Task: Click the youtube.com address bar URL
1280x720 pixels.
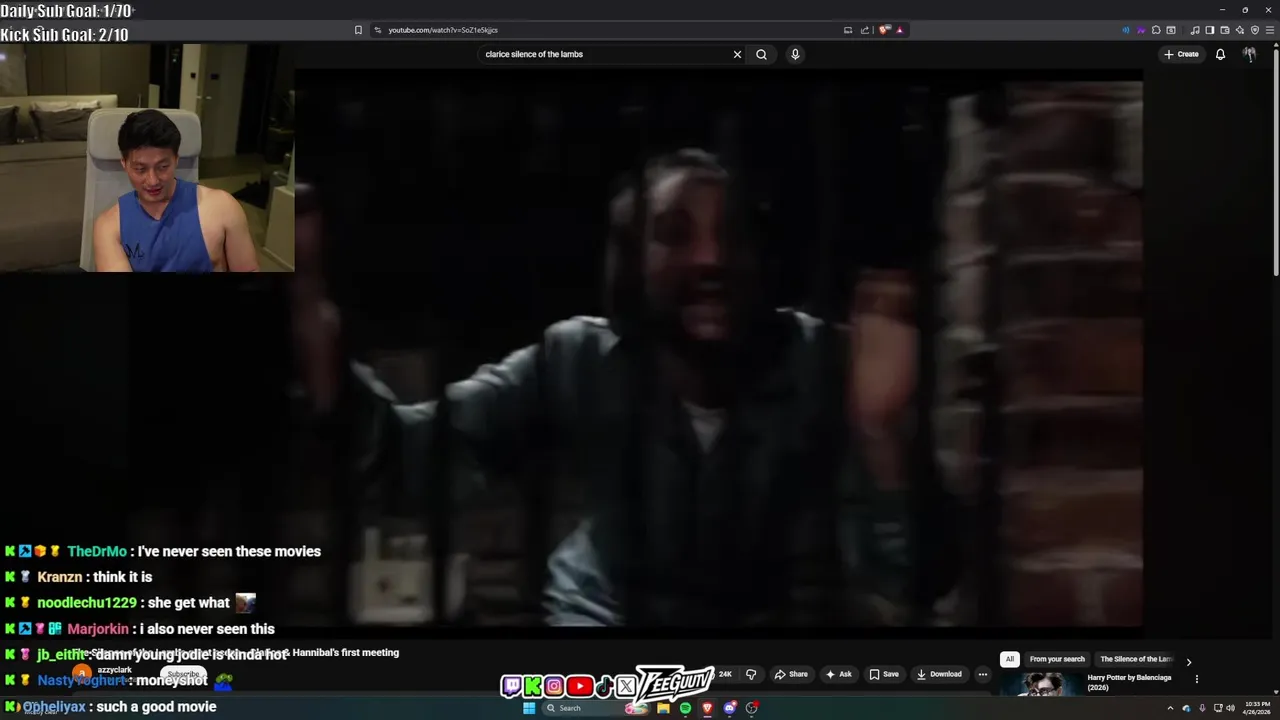Action: [x=443, y=30]
